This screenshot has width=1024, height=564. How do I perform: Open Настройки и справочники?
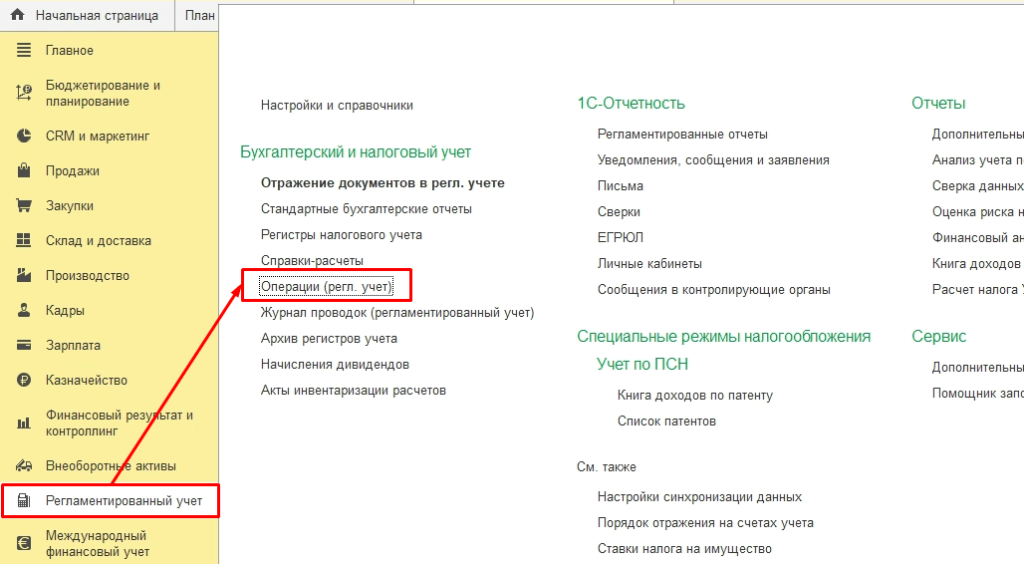[x=337, y=105]
